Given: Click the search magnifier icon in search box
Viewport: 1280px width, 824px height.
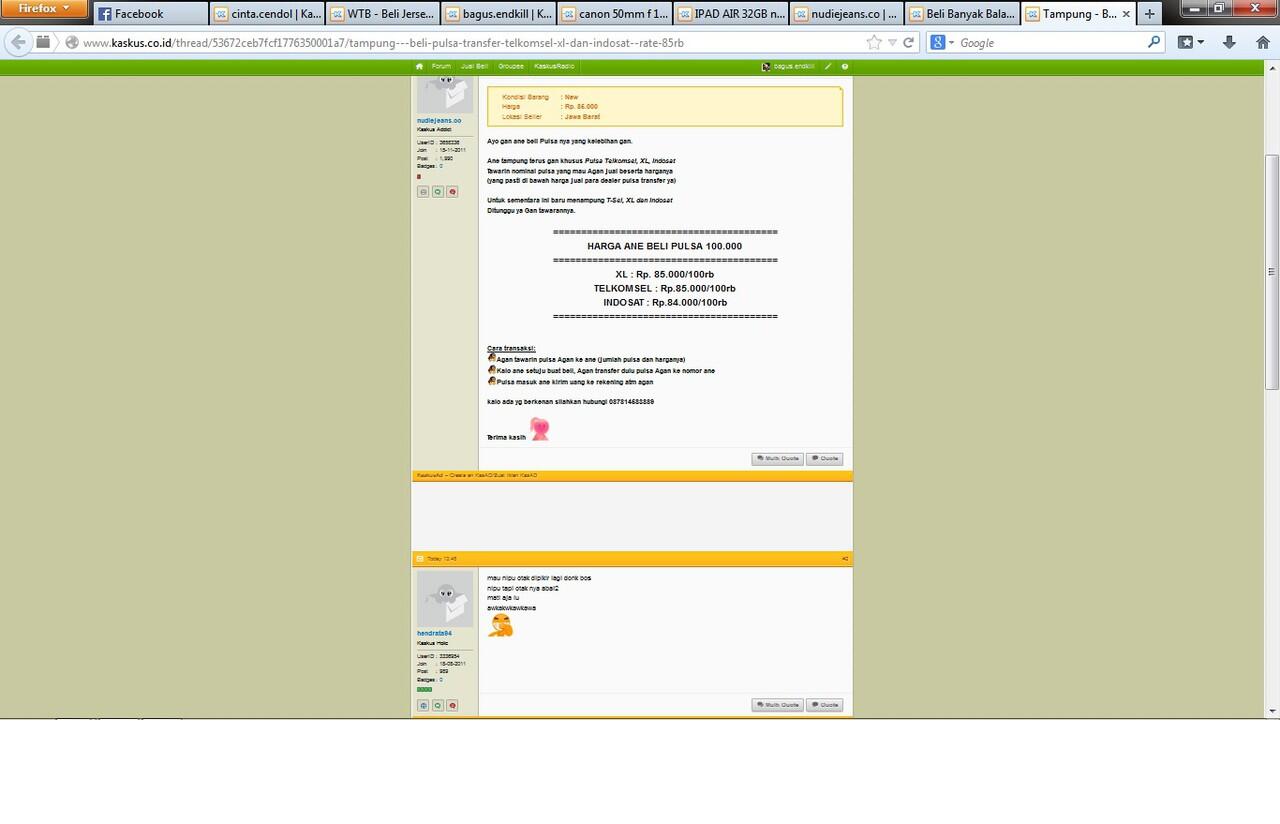Looking at the screenshot, I should 1154,43.
